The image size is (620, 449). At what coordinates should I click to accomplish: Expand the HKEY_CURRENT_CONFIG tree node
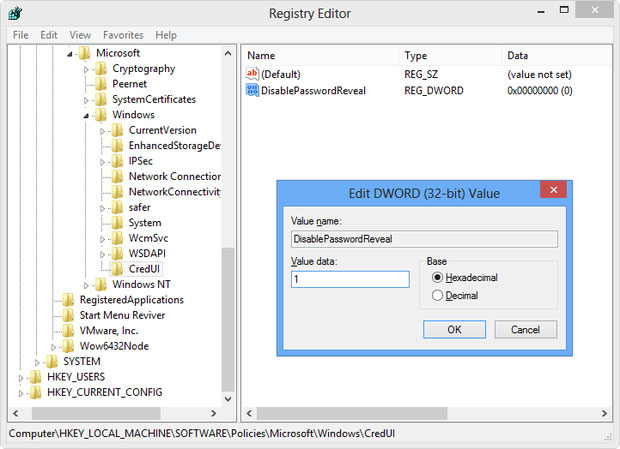click(x=21, y=393)
